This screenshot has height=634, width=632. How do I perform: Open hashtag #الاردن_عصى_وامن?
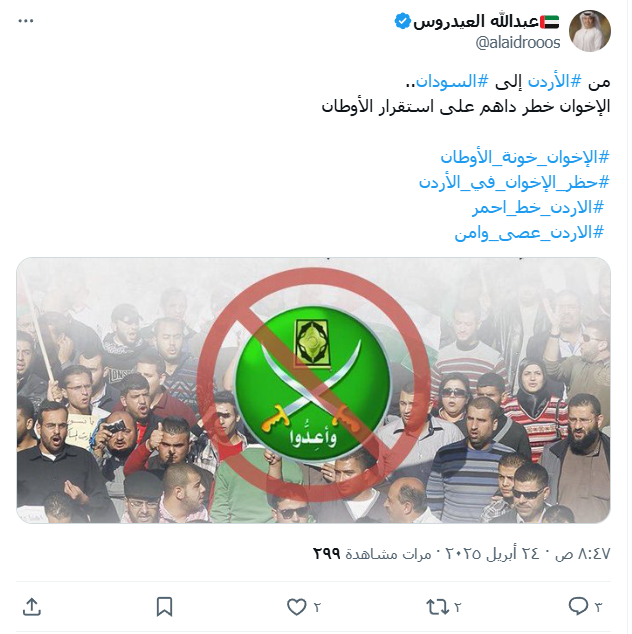pos(529,233)
